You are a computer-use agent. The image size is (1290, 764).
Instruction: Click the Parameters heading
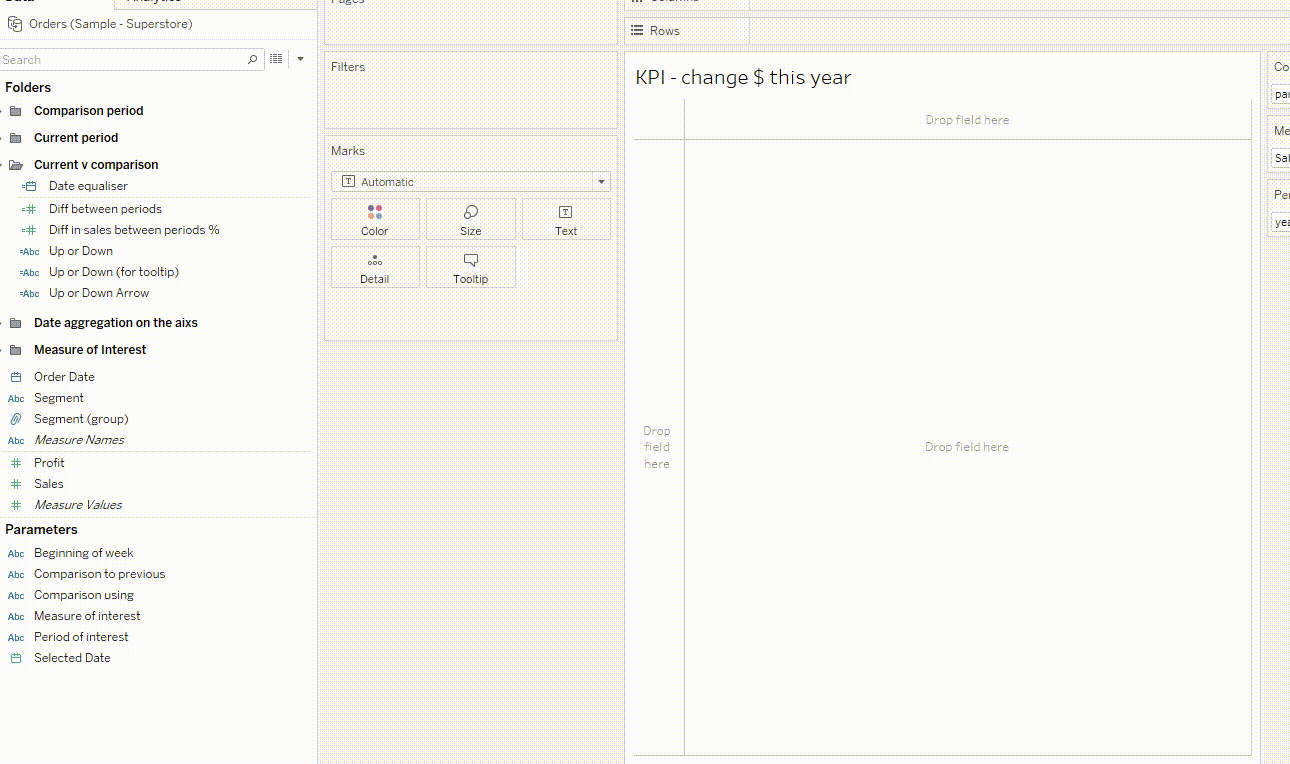[x=41, y=530]
